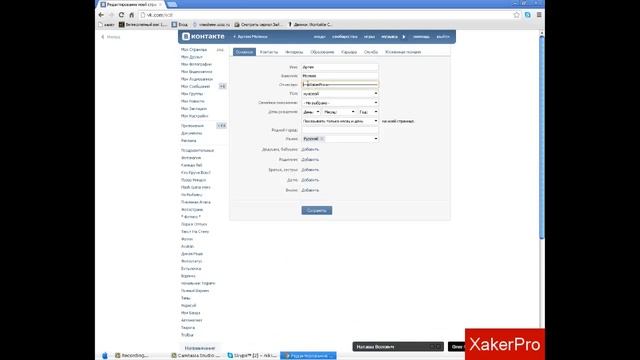The width and height of the screenshot is (640, 360).
Task: Switch to the Служба tab
Action: click(371, 52)
